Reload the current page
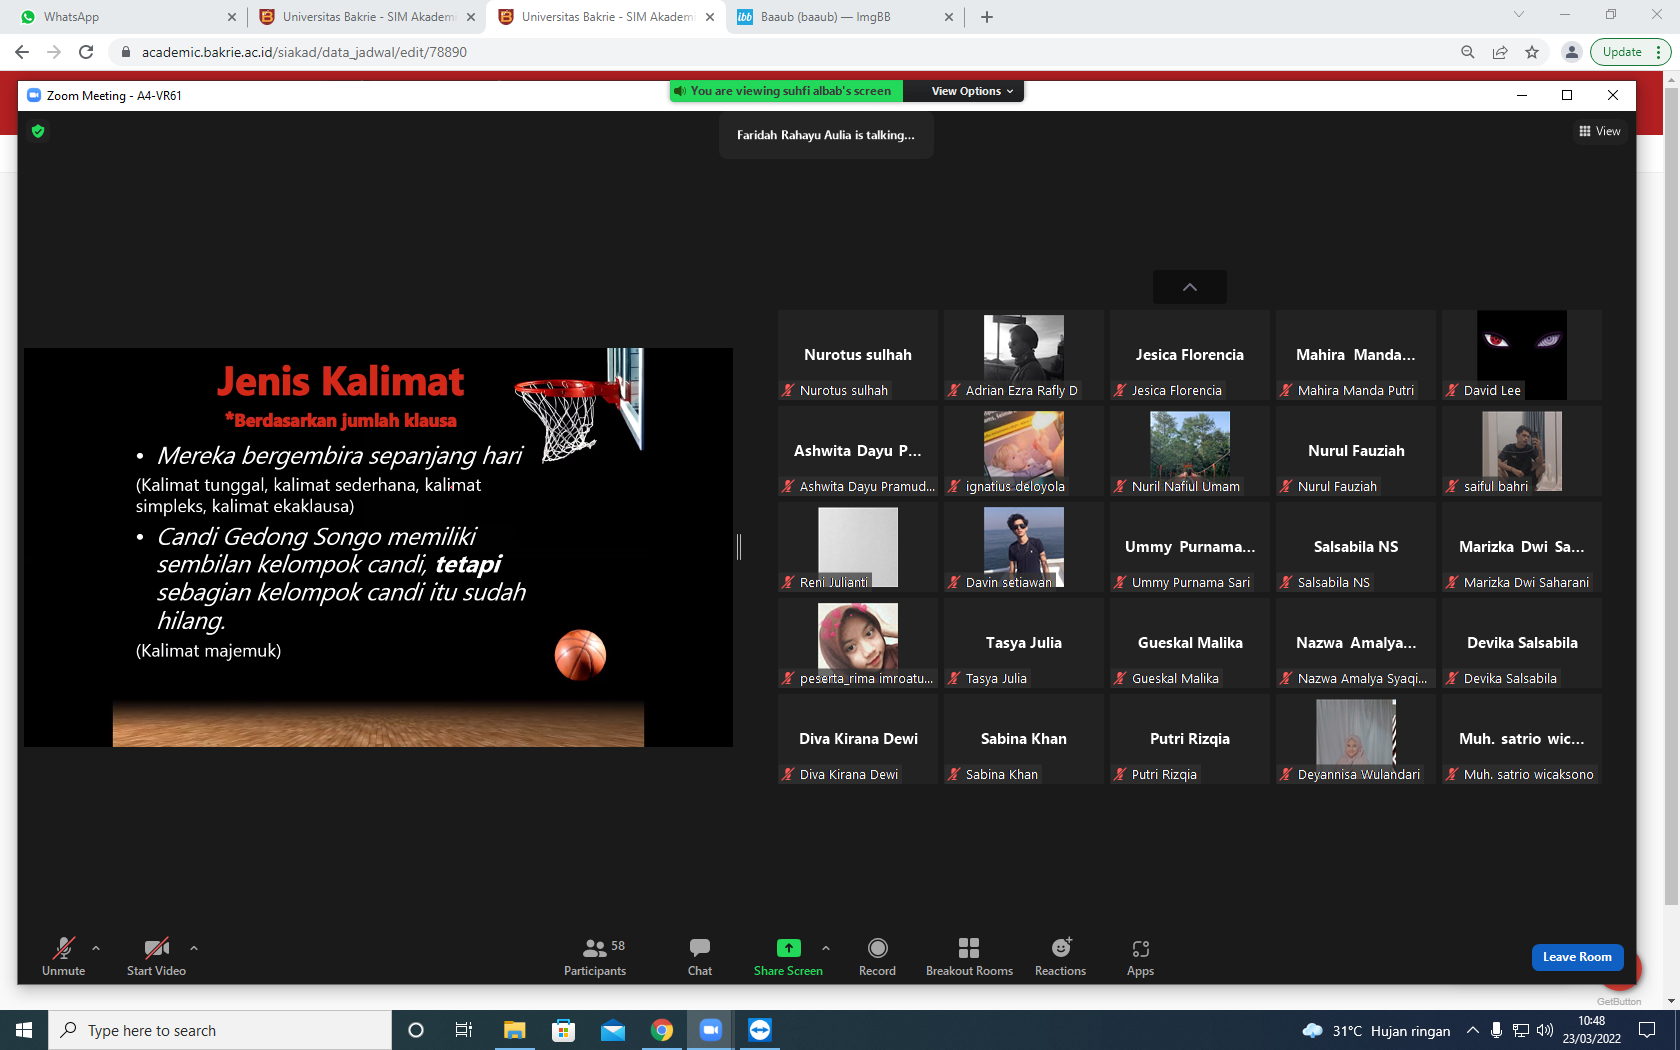 [x=86, y=52]
